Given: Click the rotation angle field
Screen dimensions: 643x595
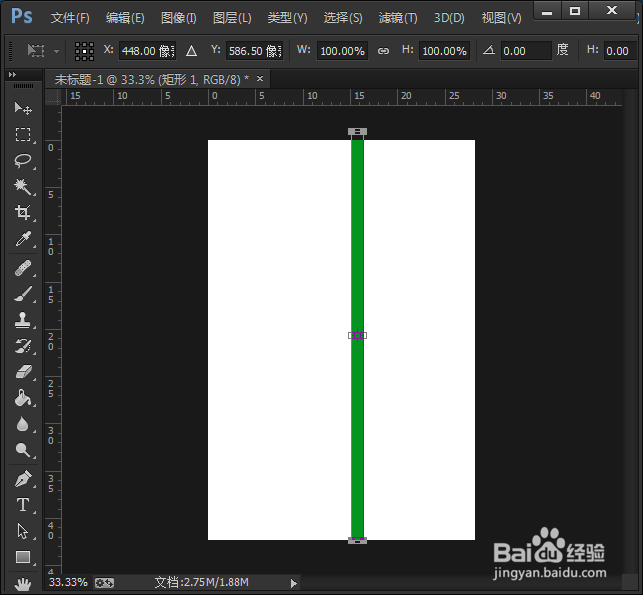Looking at the screenshot, I should pyautogui.click(x=526, y=51).
